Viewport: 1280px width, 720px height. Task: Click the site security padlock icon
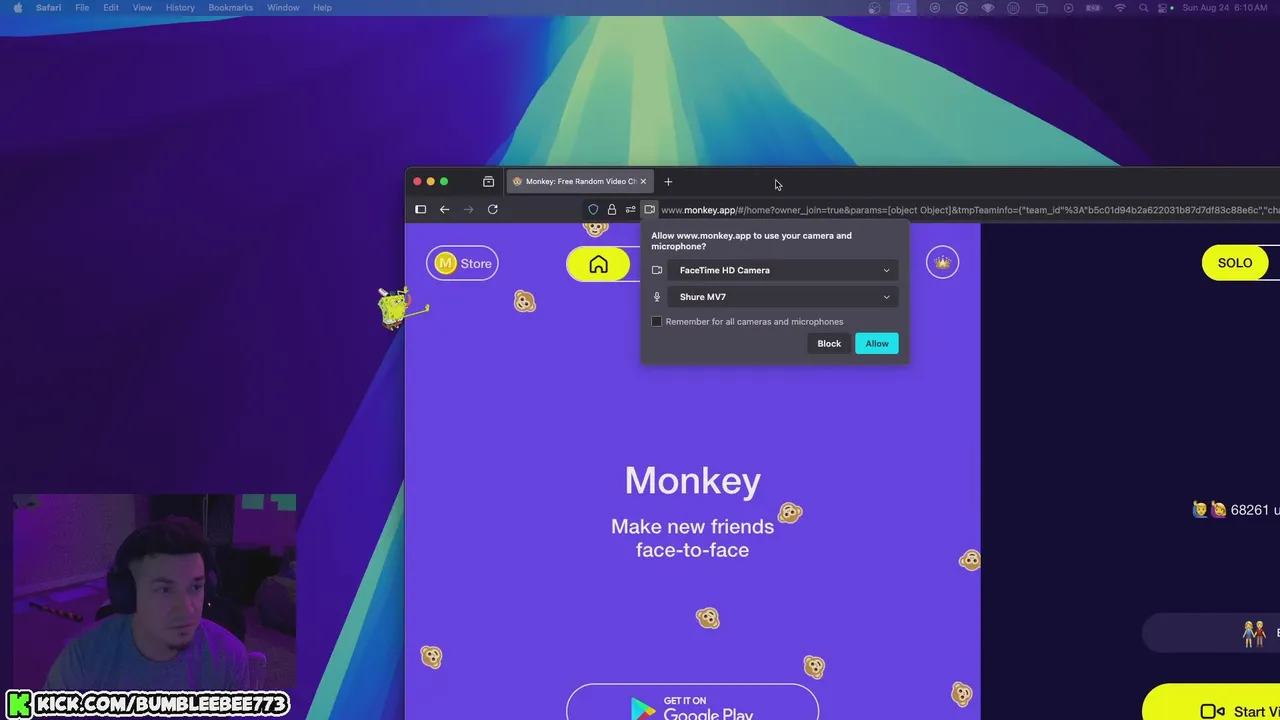611,209
